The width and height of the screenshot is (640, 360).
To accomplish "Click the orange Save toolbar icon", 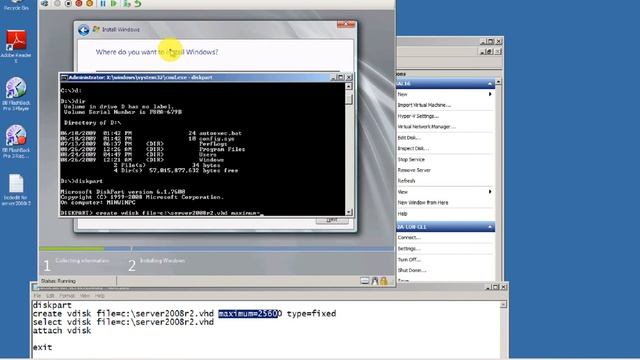I will tap(89, 3).
